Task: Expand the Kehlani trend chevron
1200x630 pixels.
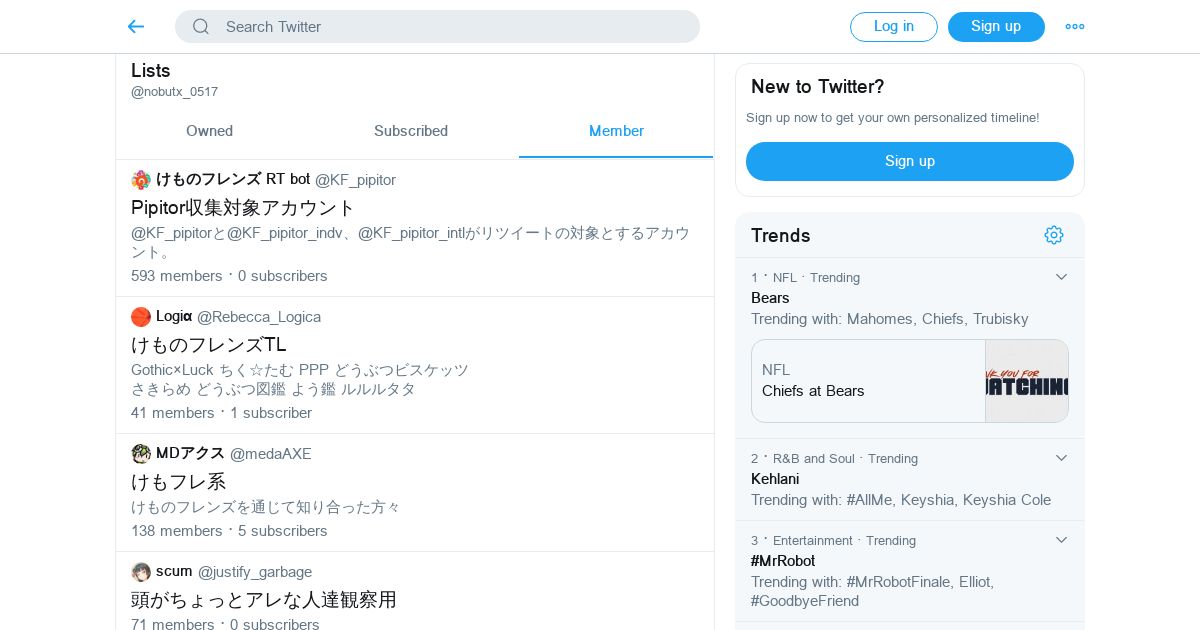Action: (x=1062, y=458)
